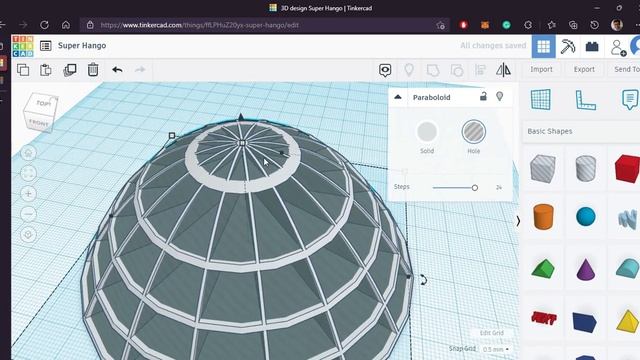Pick the green Roof shape
The width and height of the screenshot is (640, 360).
click(x=543, y=269)
